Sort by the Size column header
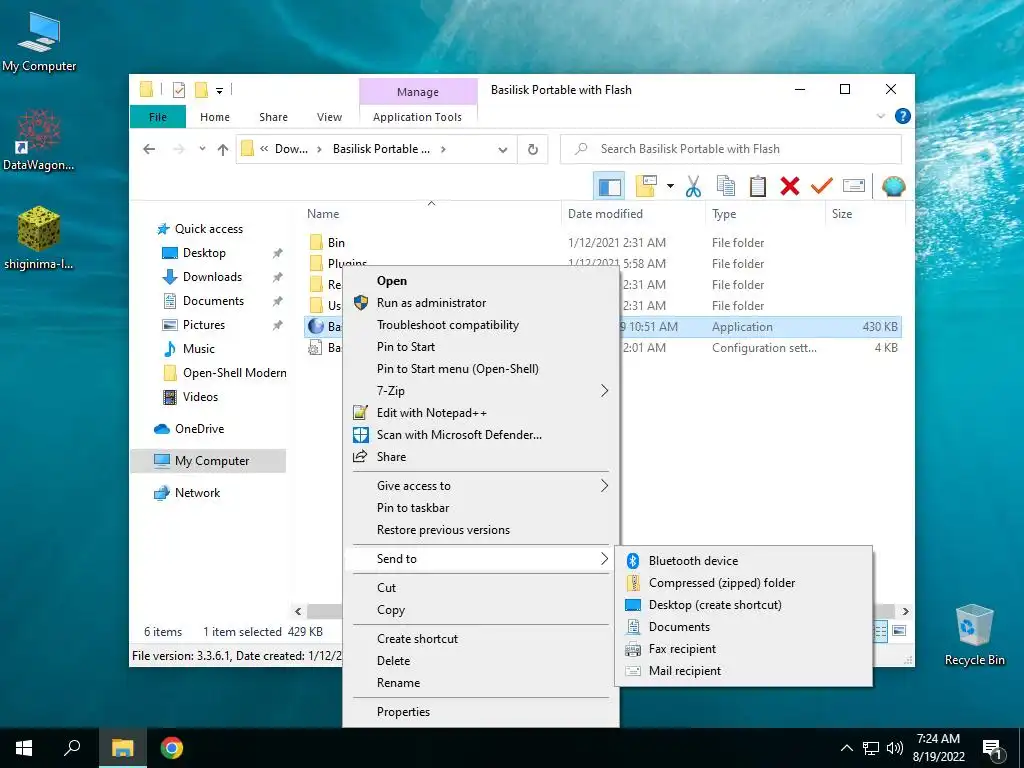The height and width of the screenshot is (768, 1024). 842,214
